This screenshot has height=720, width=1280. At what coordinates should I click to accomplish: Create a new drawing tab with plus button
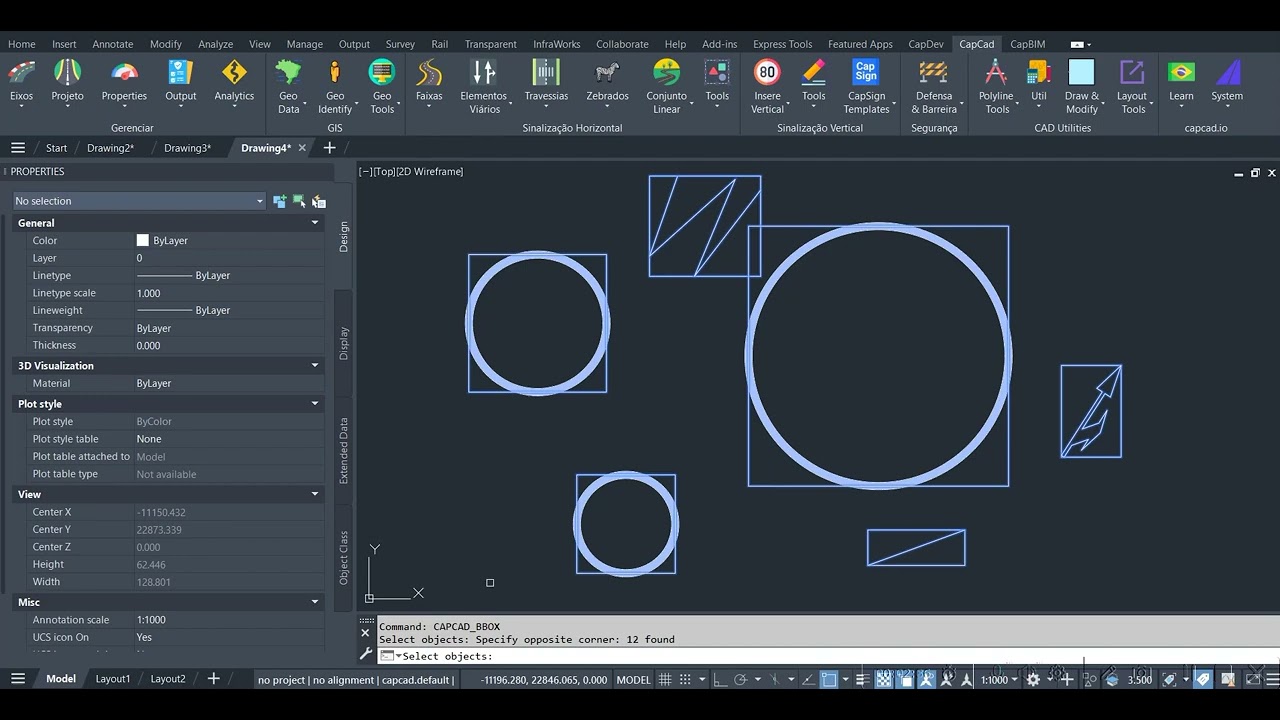pyautogui.click(x=329, y=148)
